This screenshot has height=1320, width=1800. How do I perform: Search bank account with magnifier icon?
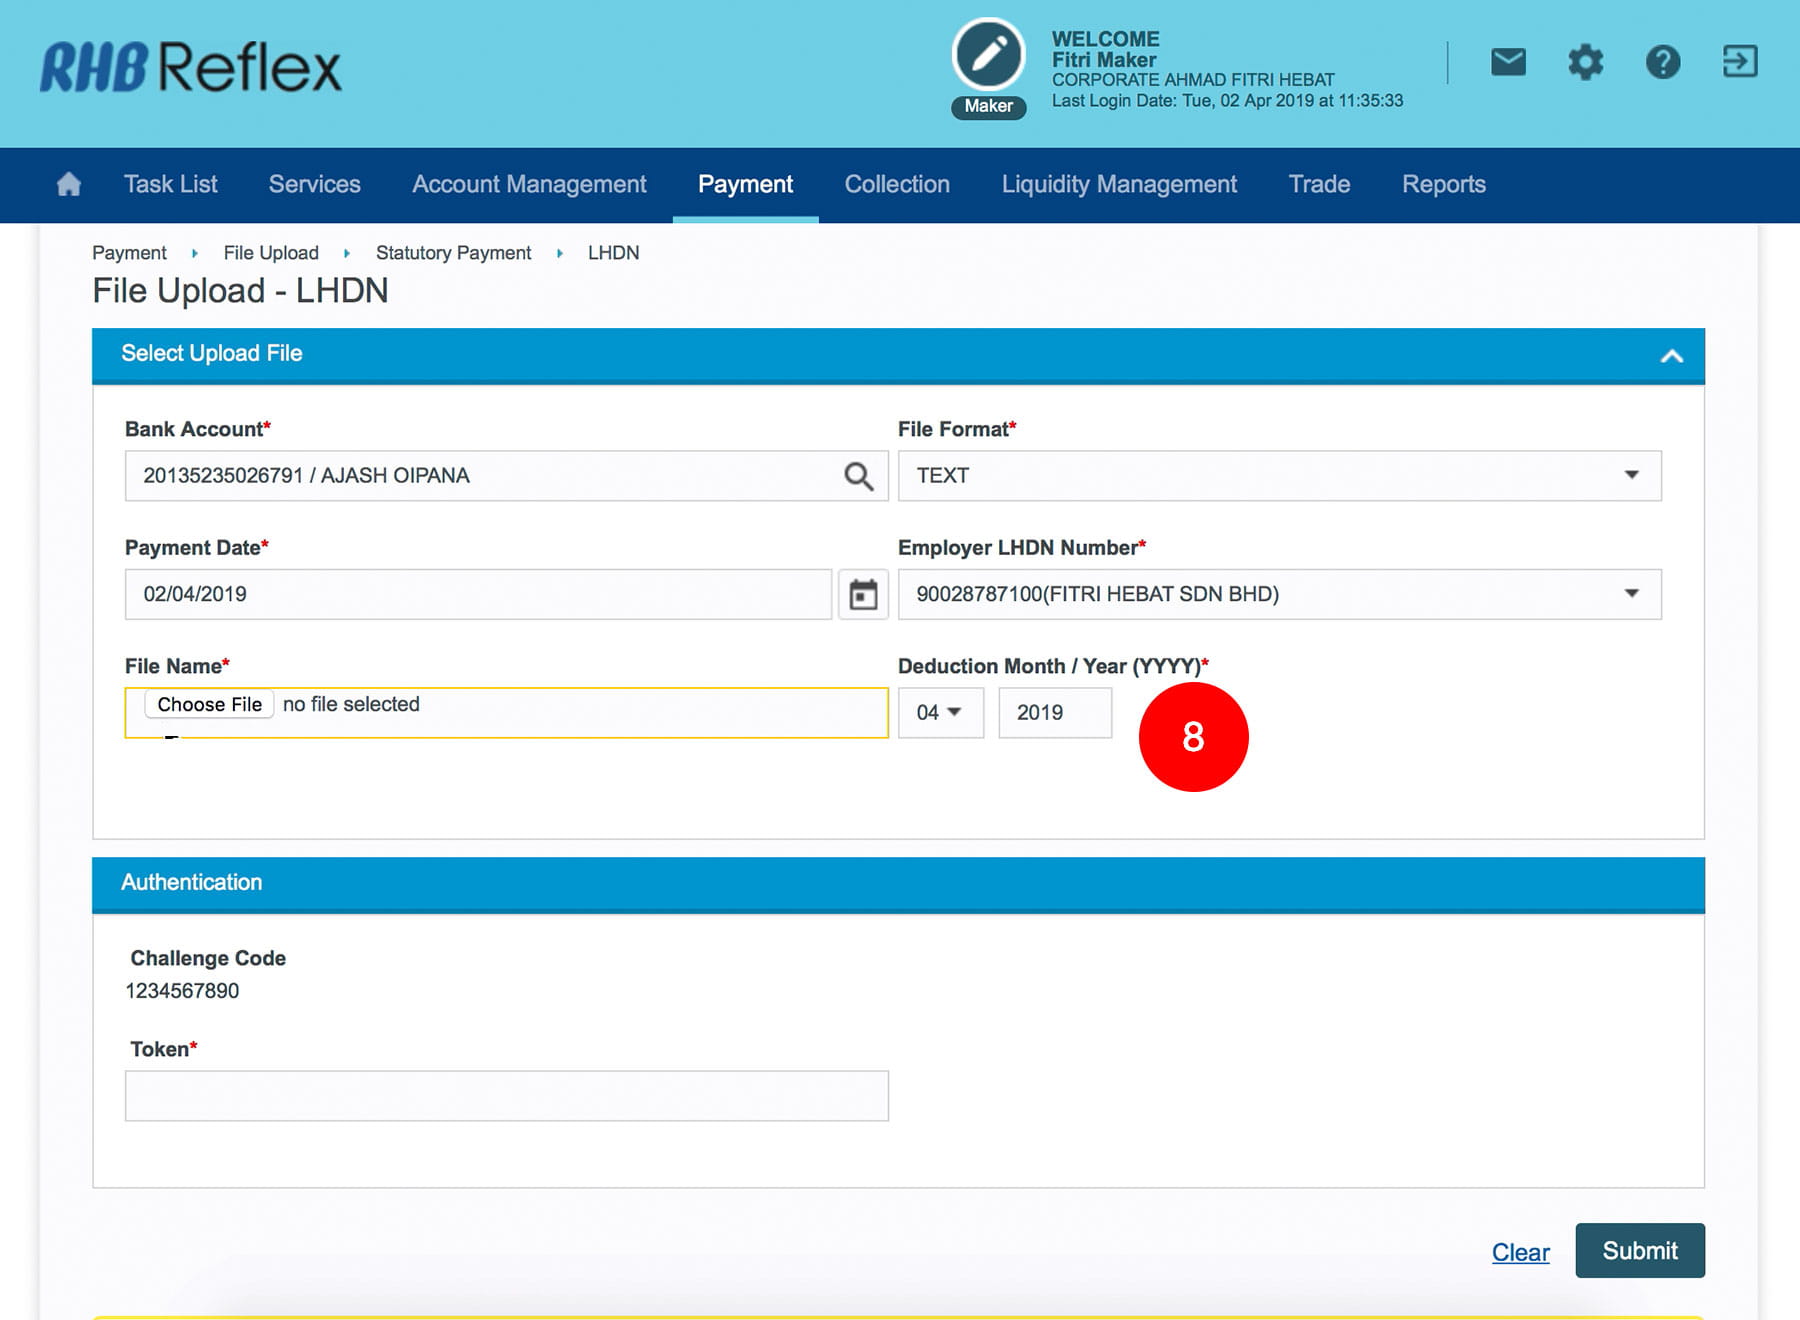coord(858,476)
